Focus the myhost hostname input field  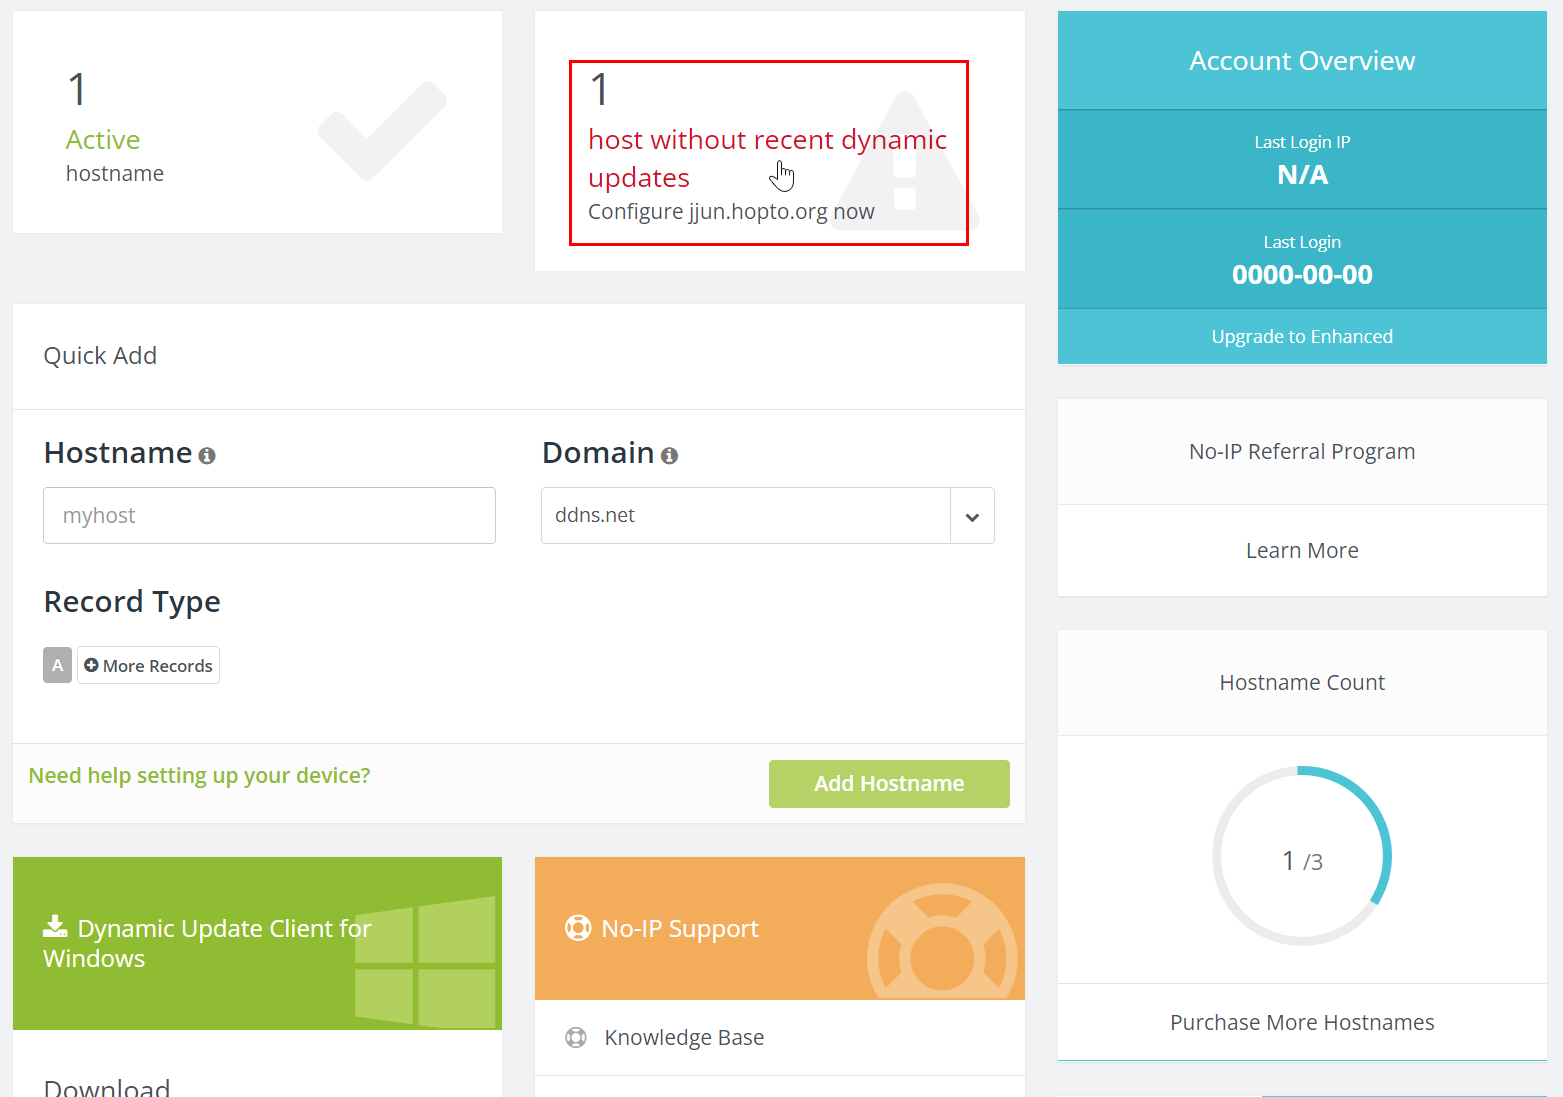(269, 516)
